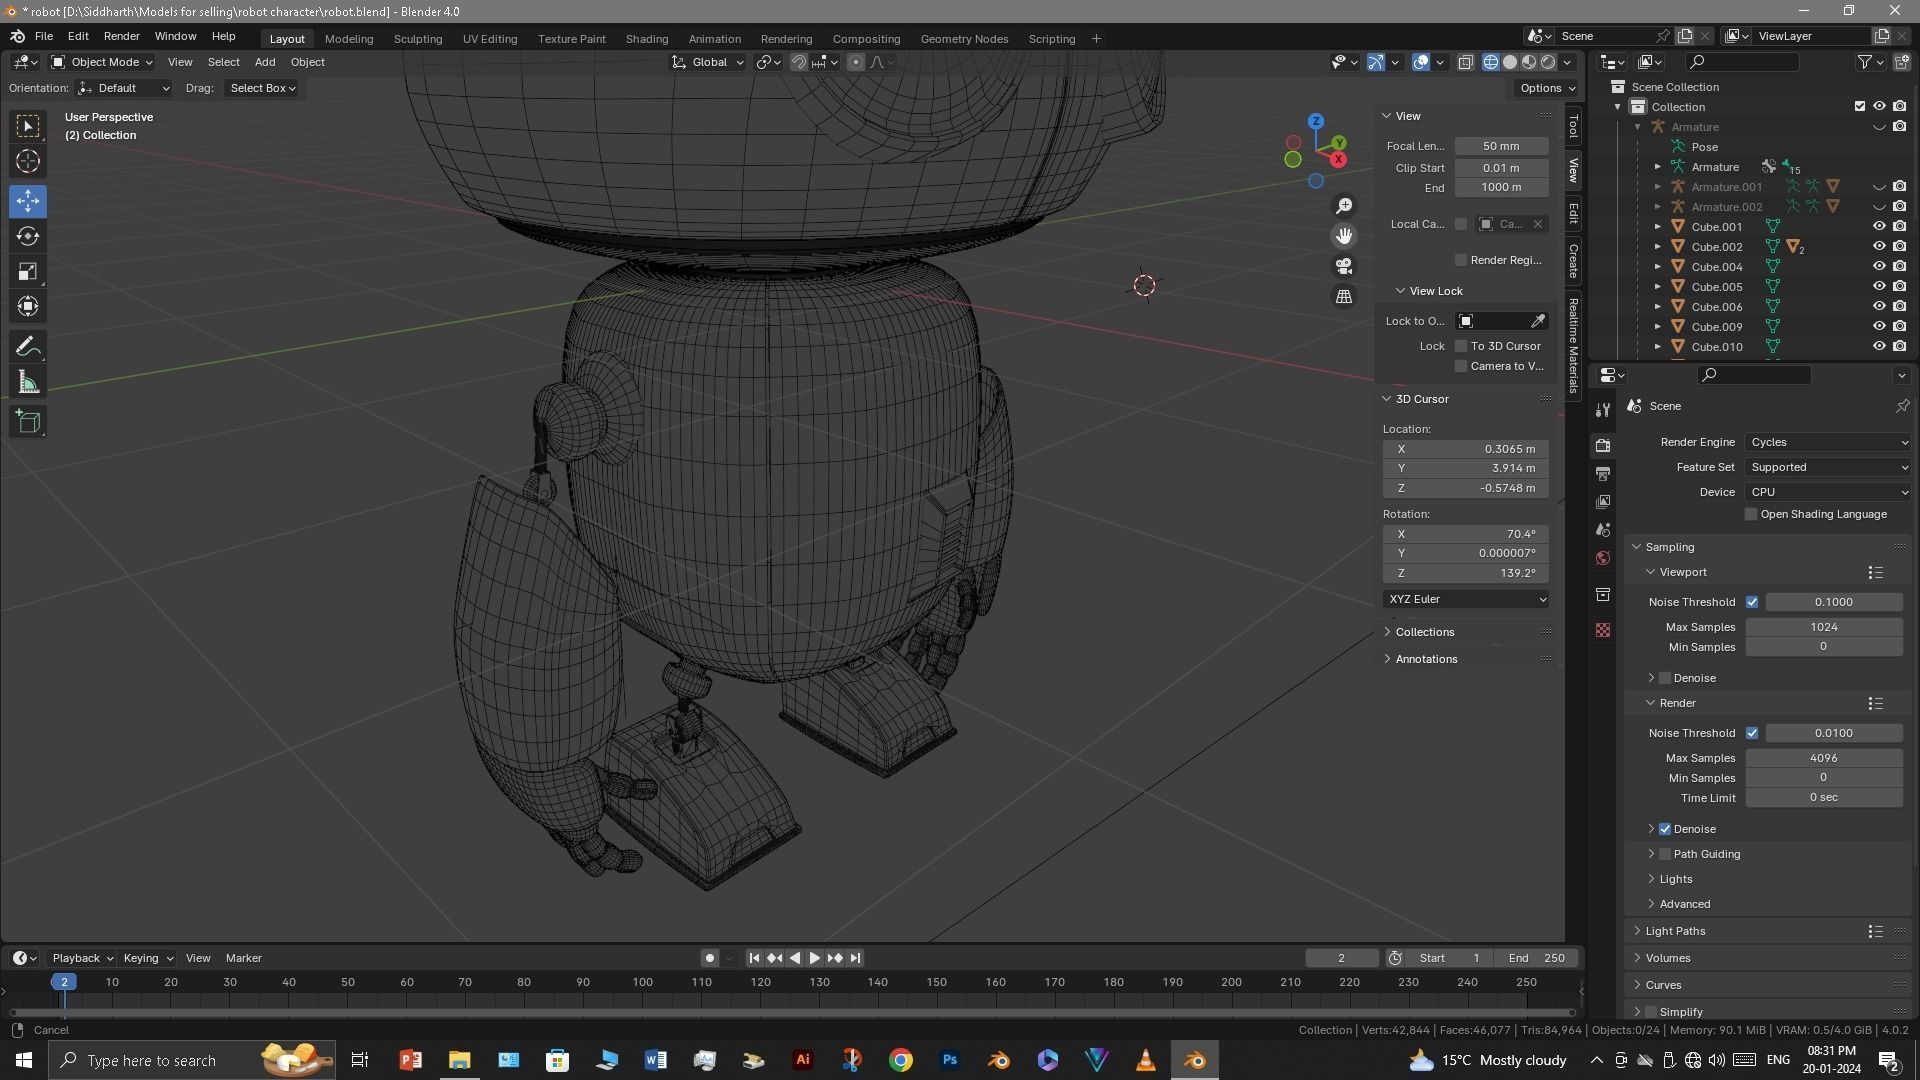Disable Render Denoise checkbox
Screen dimensions: 1920x1080
pyautogui.click(x=1665, y=829)
